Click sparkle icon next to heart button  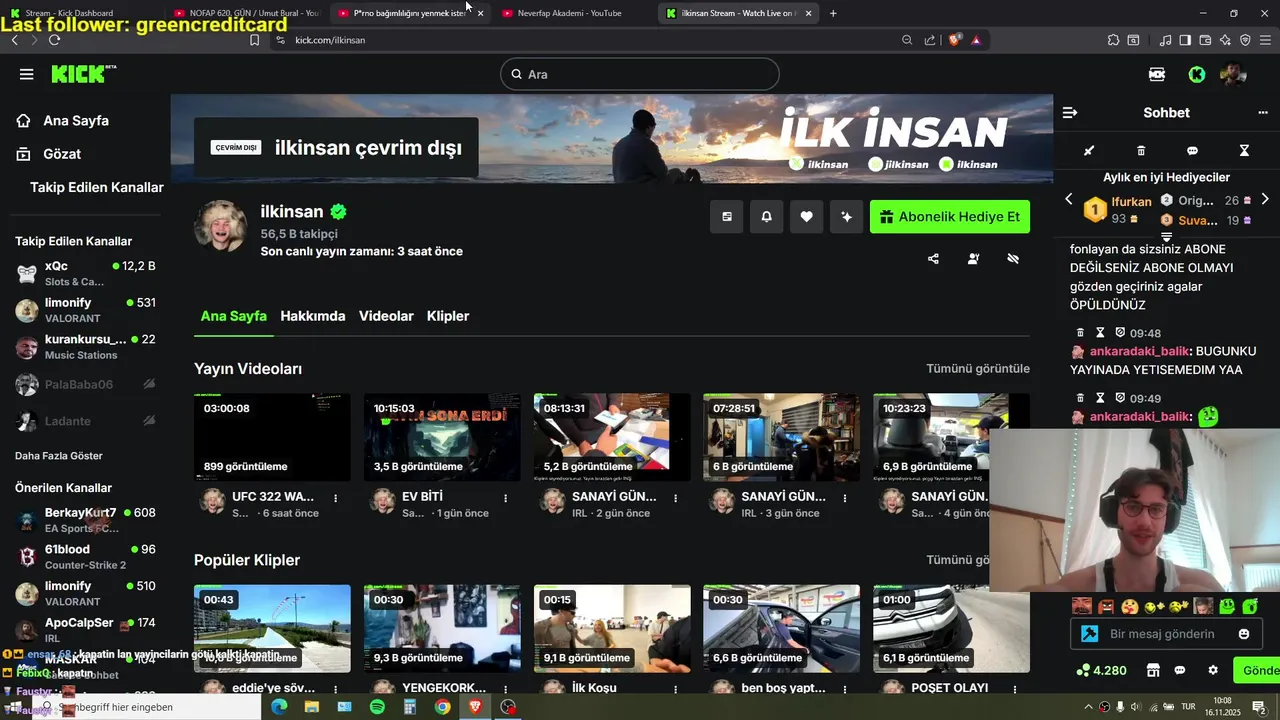point(846,217)
